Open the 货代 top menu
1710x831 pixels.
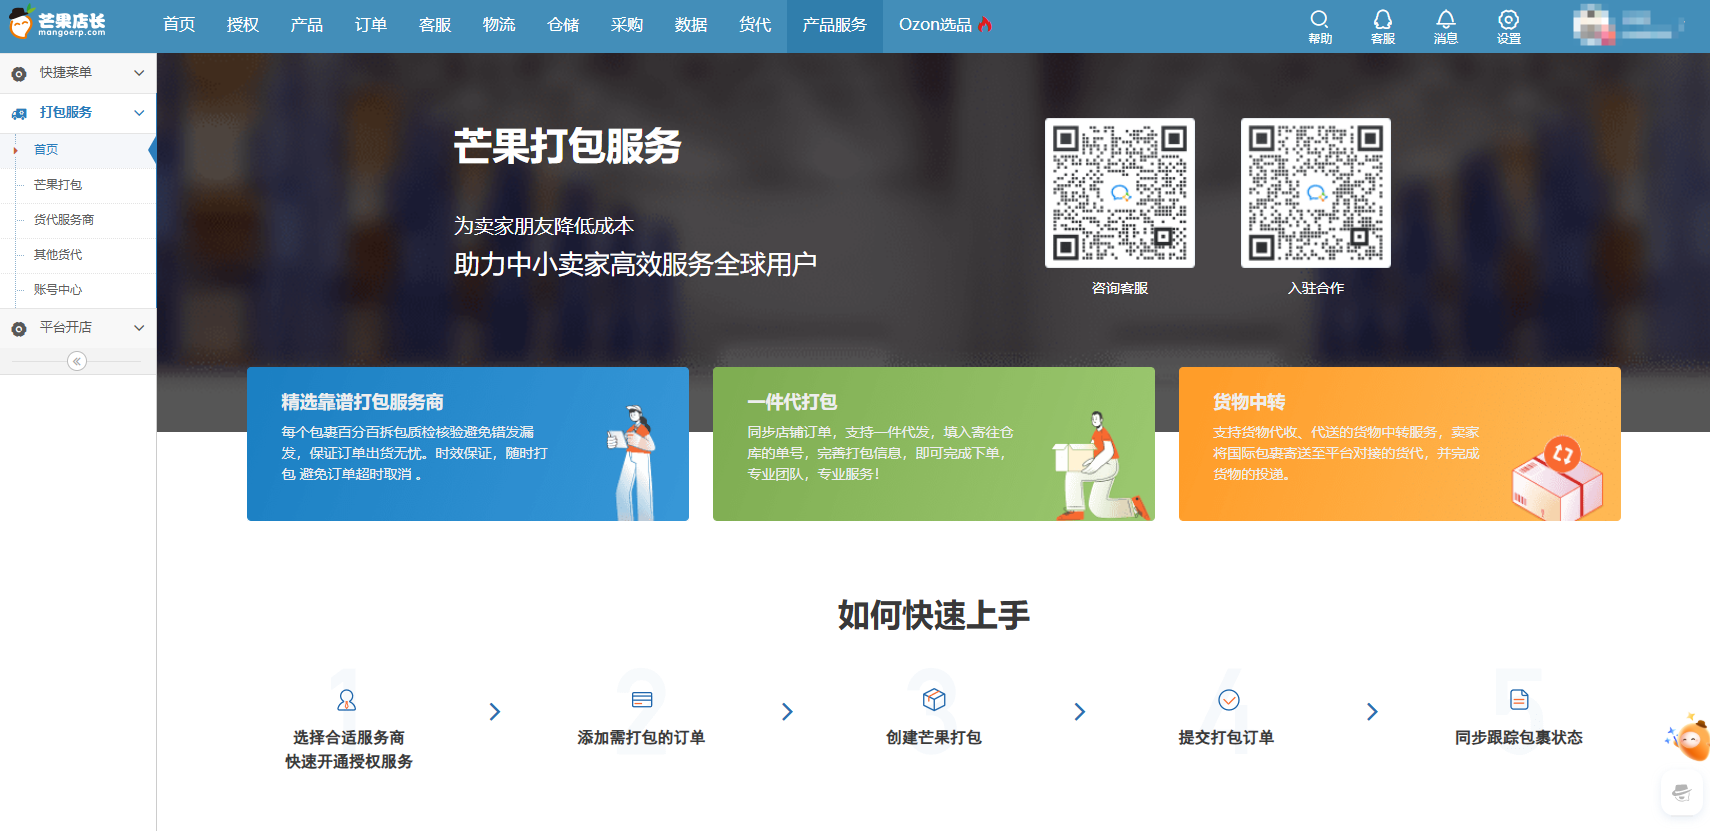(x=755, y=25)
